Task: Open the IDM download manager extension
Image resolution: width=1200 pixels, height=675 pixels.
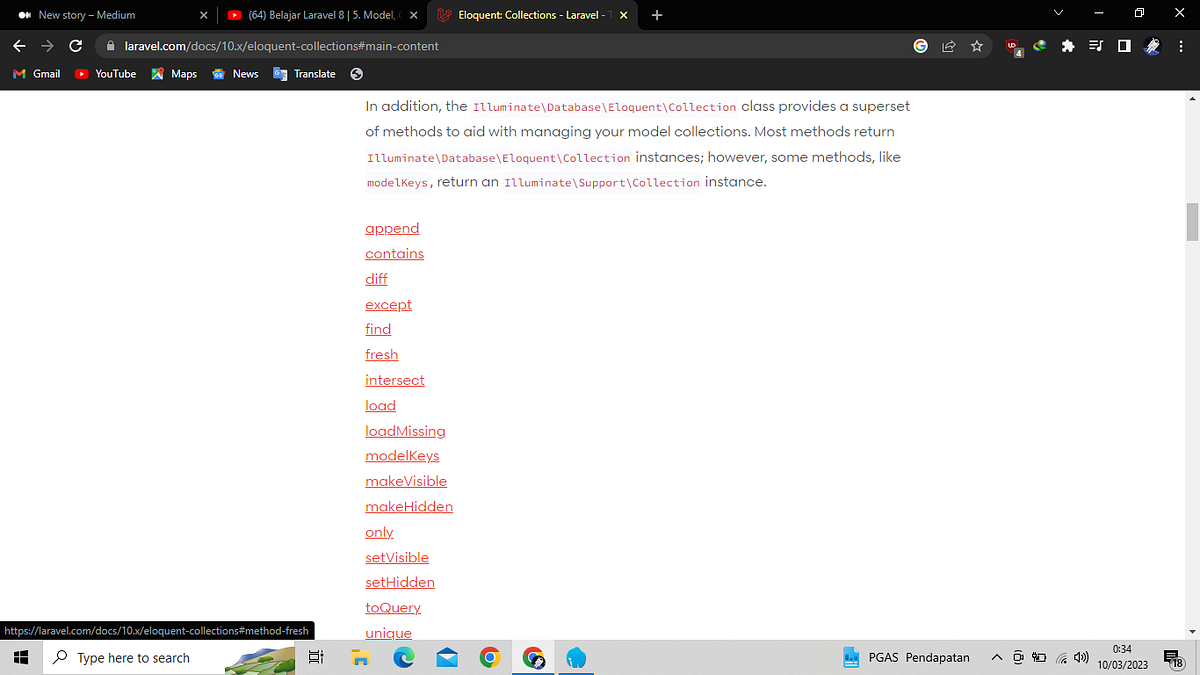Action: tap(1039, 46)
